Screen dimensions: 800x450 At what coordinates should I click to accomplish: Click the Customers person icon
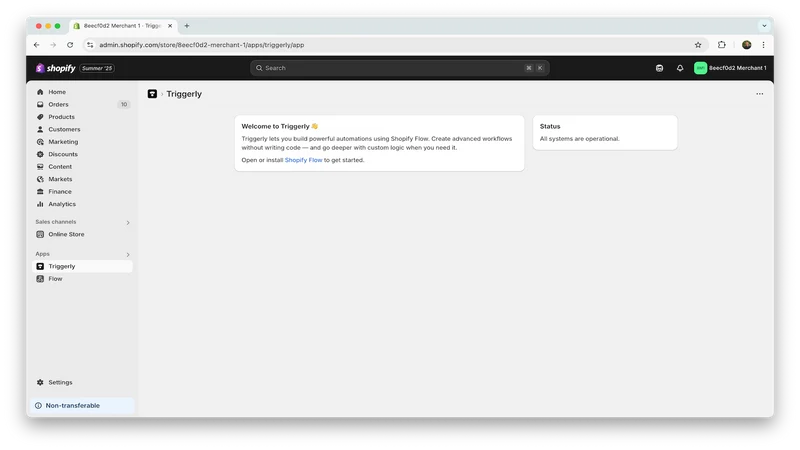click(40, 129)
